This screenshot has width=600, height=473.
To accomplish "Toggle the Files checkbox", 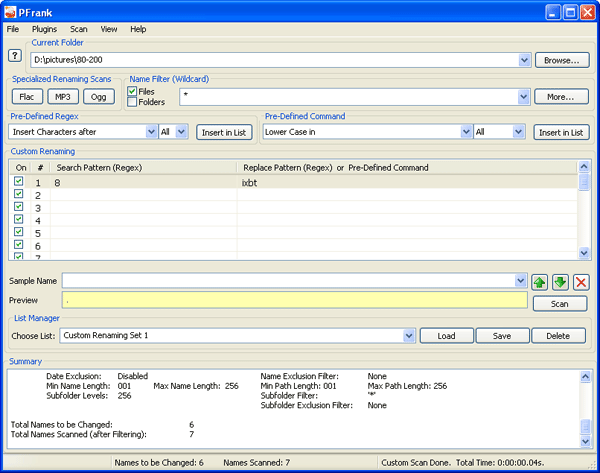I will (x=133, y=92).
